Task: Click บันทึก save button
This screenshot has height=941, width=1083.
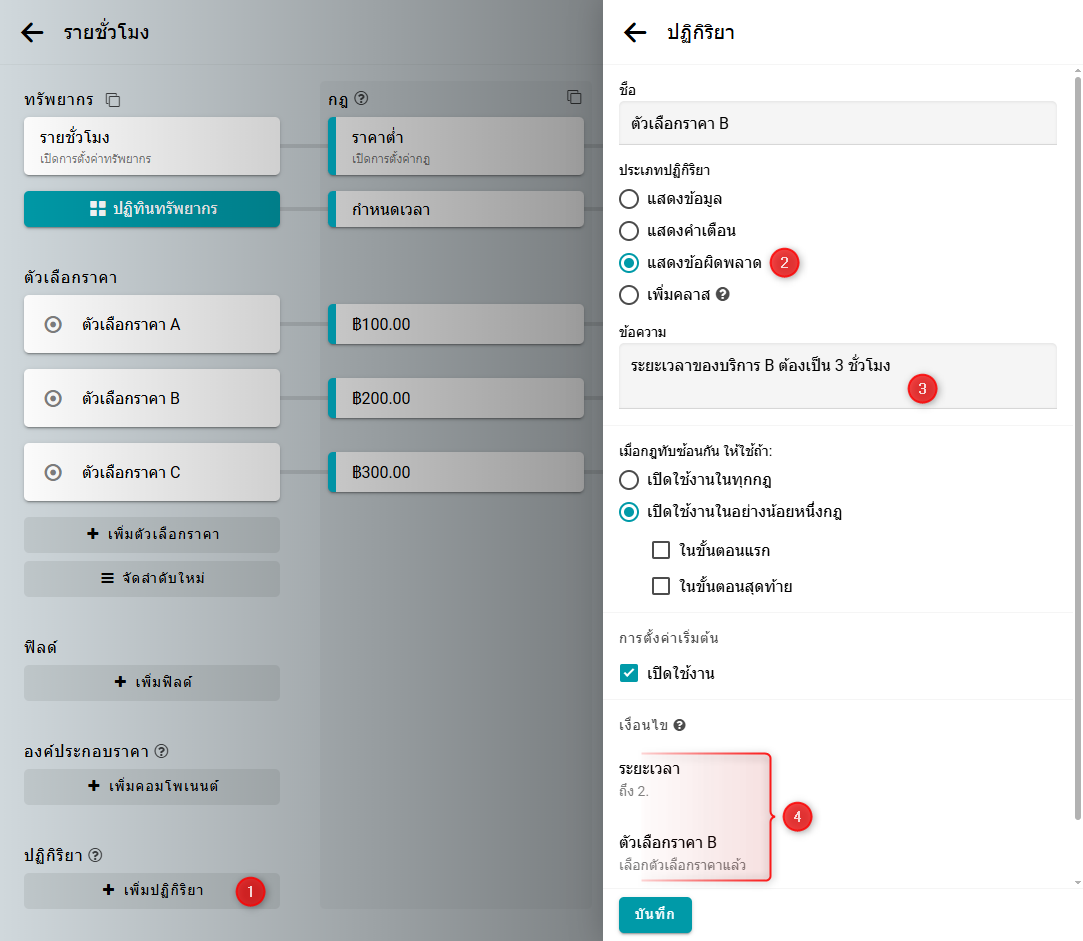Action: click(x=655, y=915)
